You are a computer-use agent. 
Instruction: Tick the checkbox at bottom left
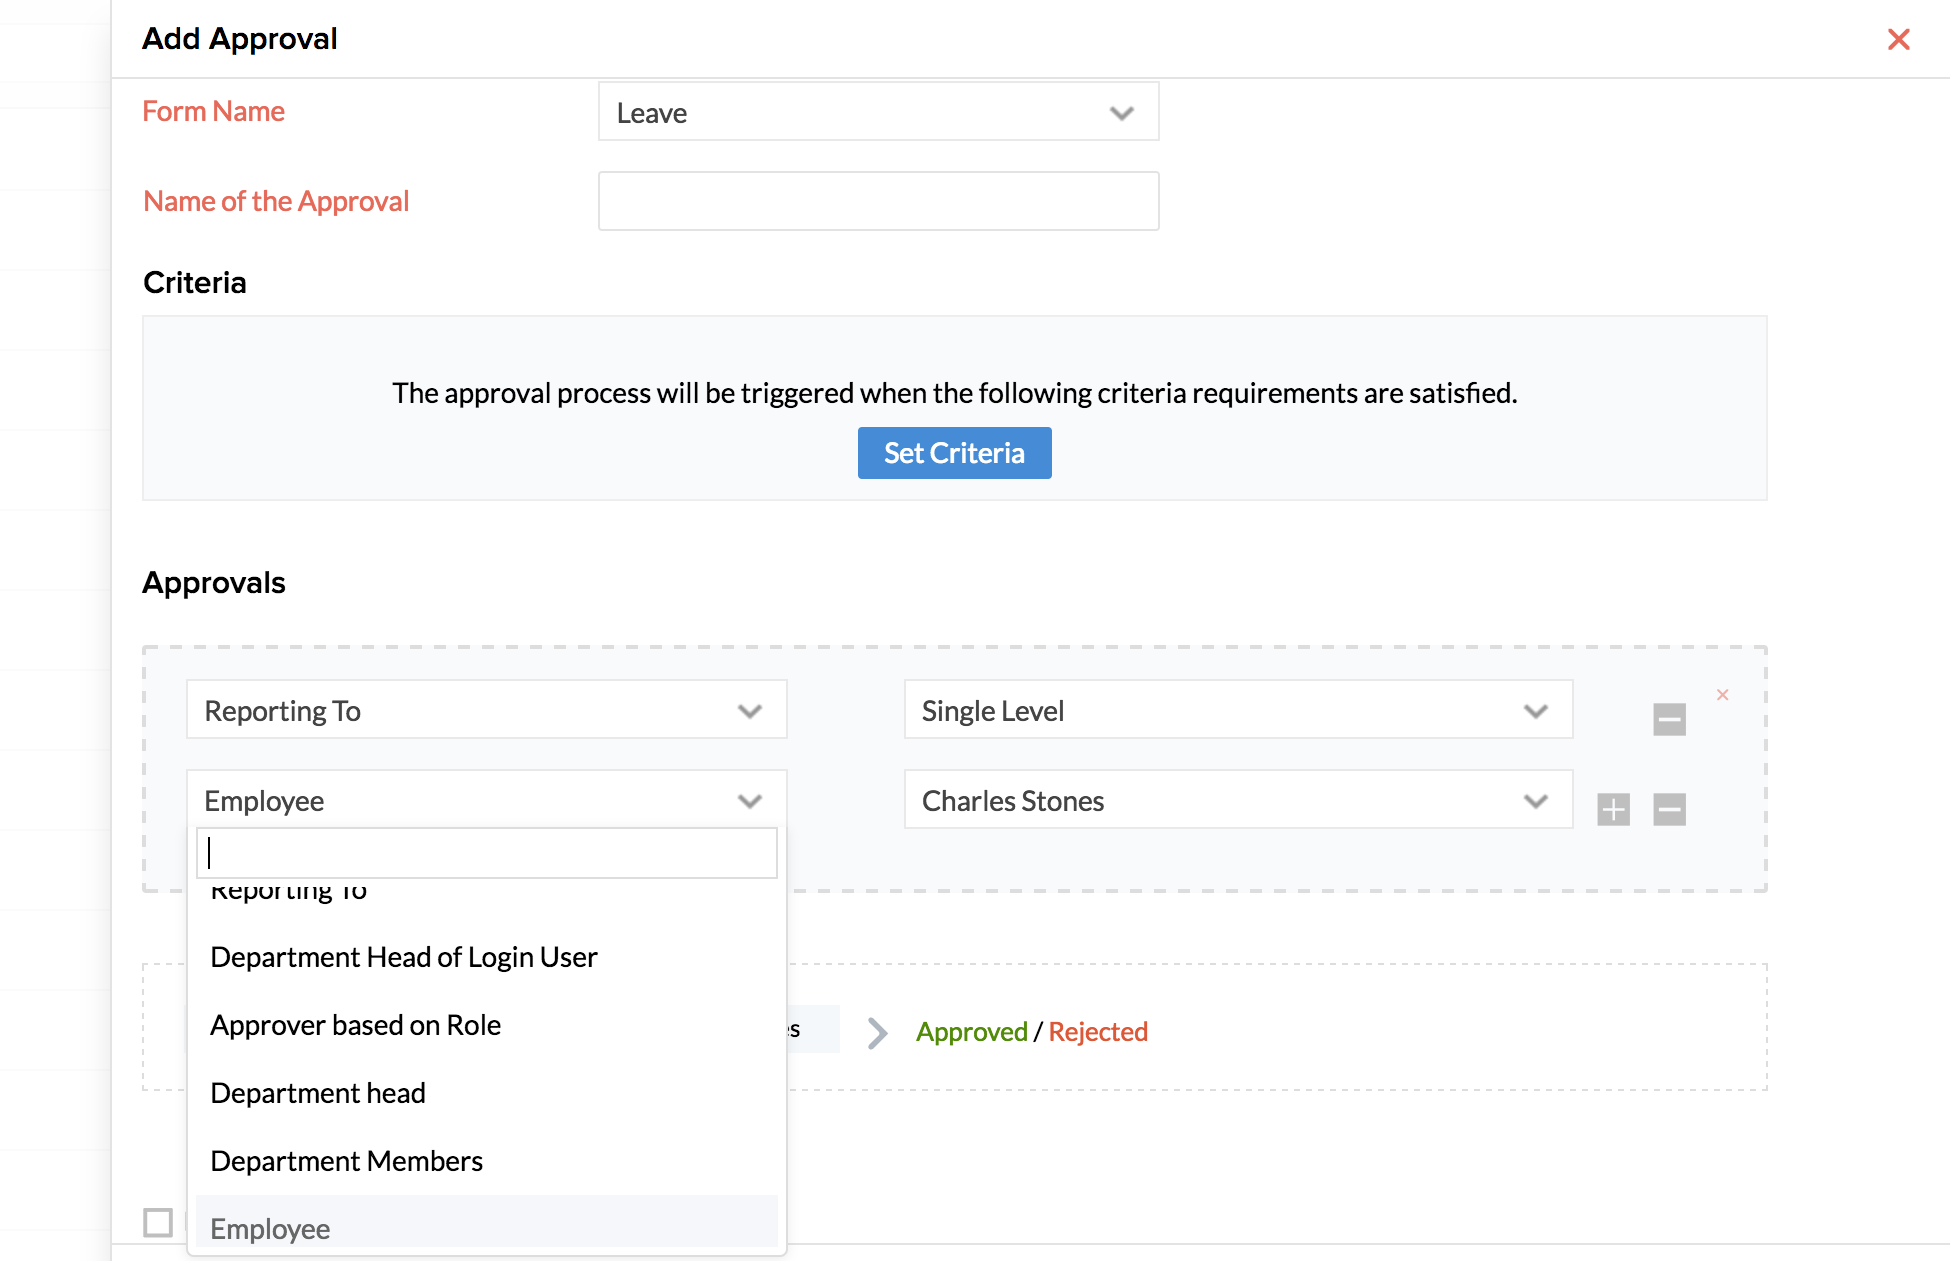tap(158, 1222)
